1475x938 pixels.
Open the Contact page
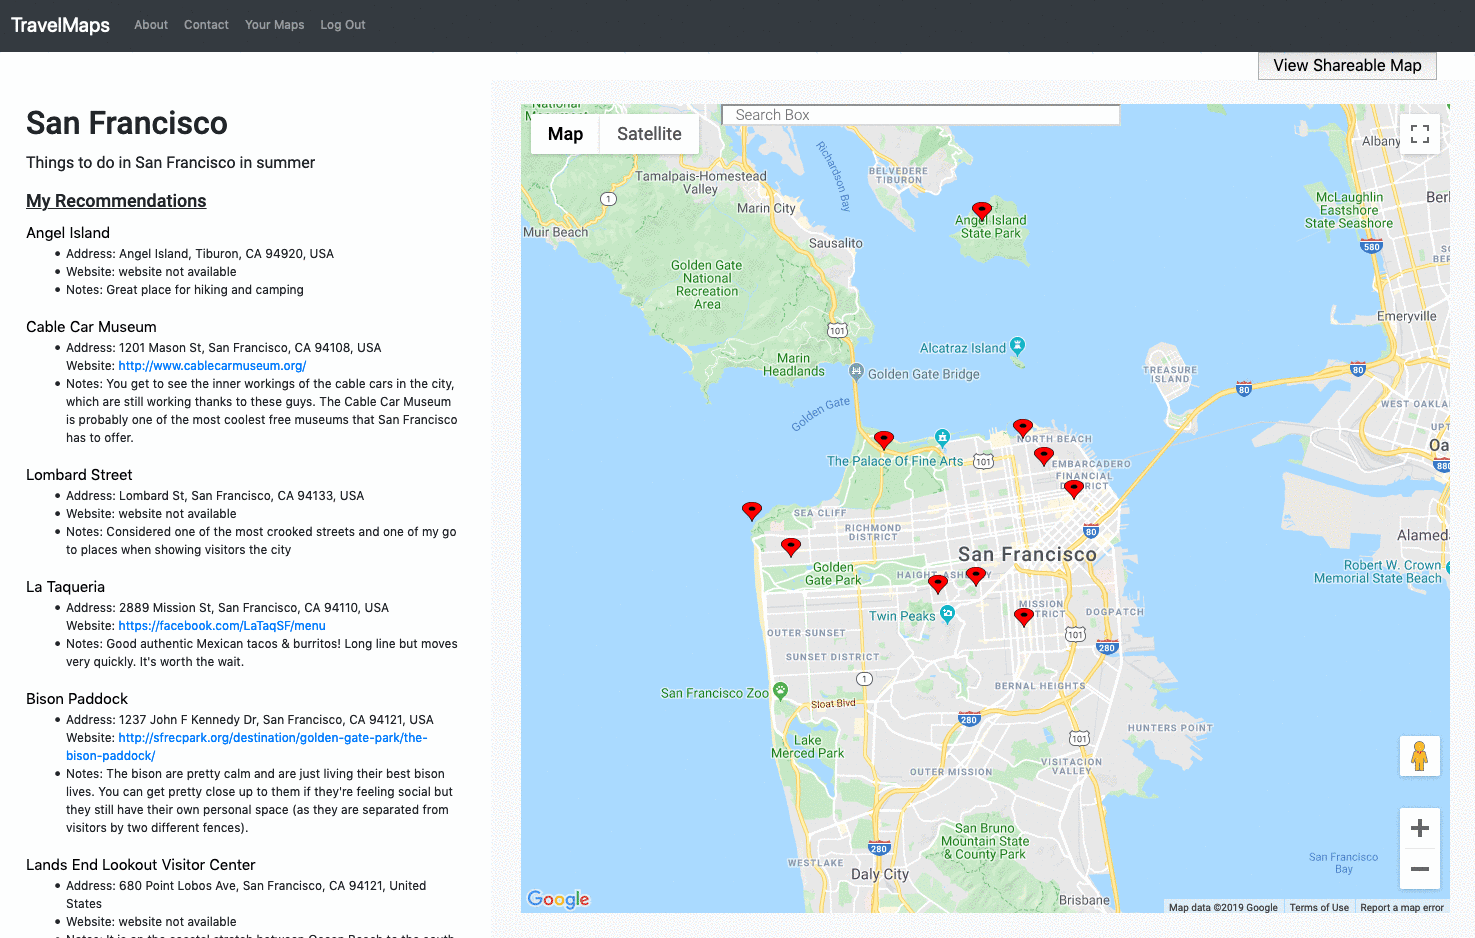[x=206, y=25]
